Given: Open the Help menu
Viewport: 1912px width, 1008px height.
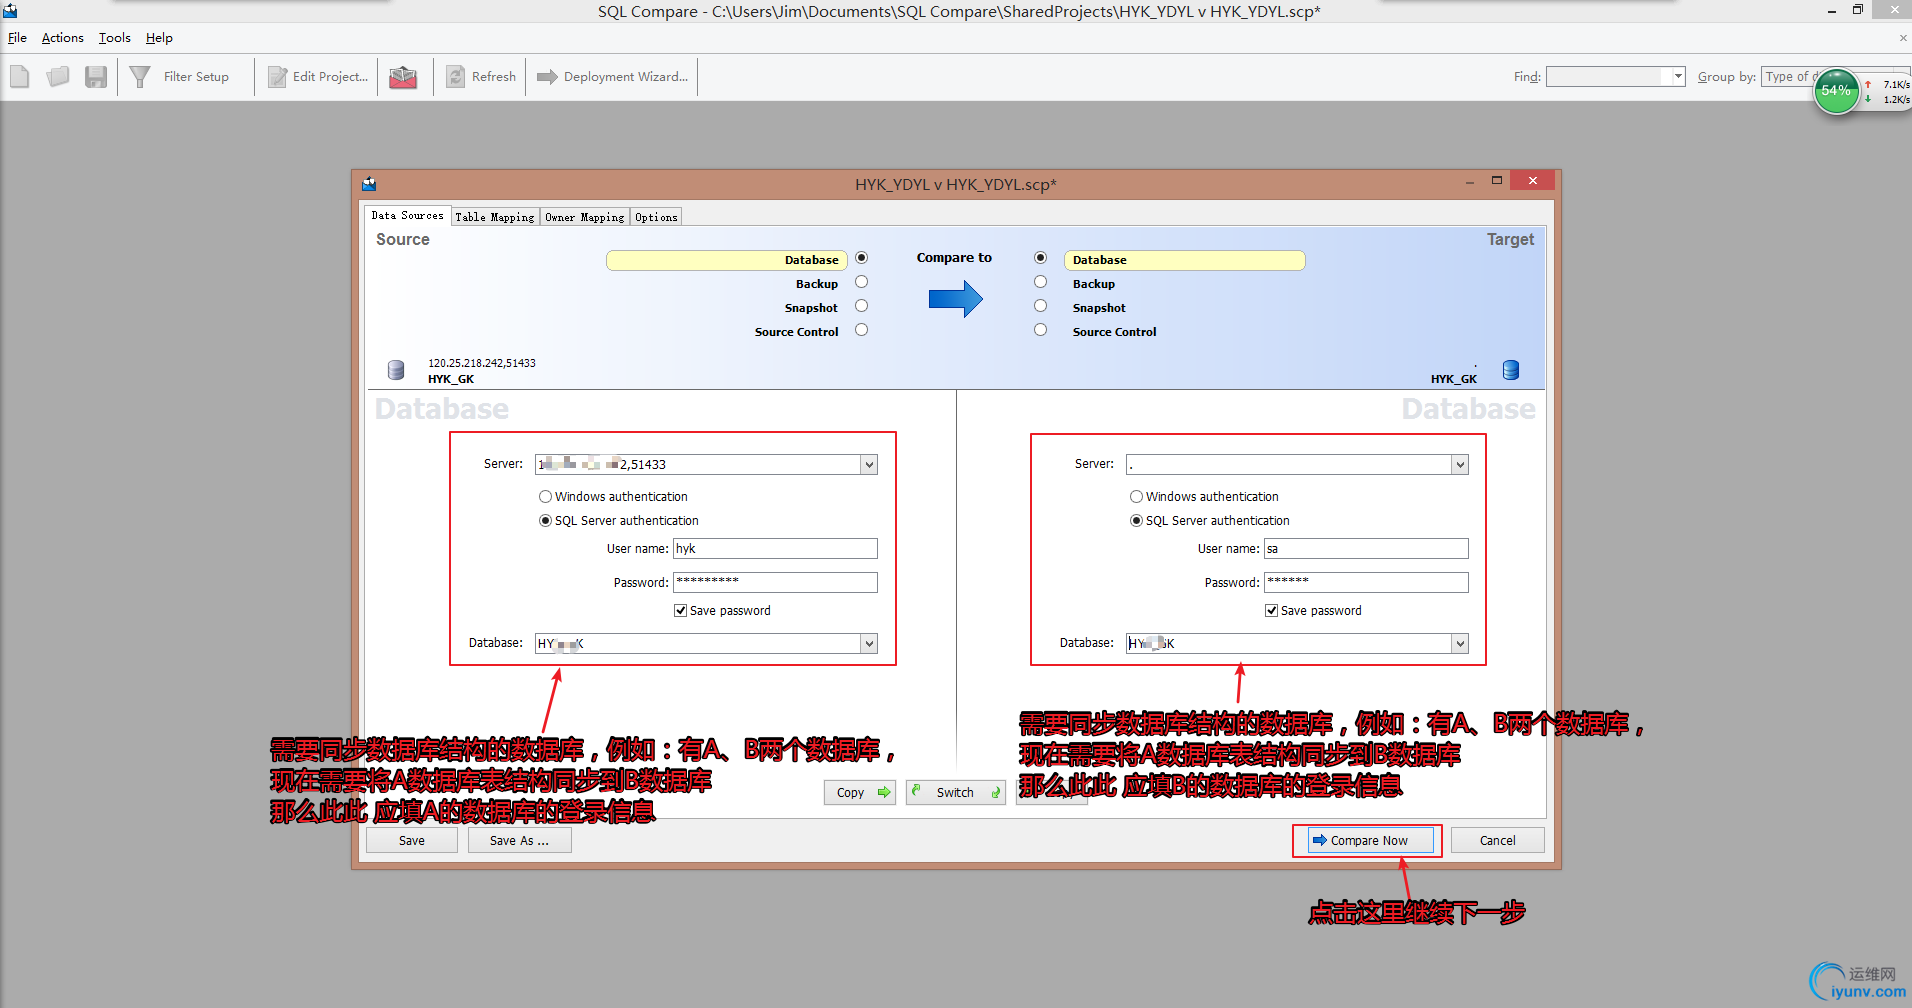Looking at the screenshot, I should point(159,38).
